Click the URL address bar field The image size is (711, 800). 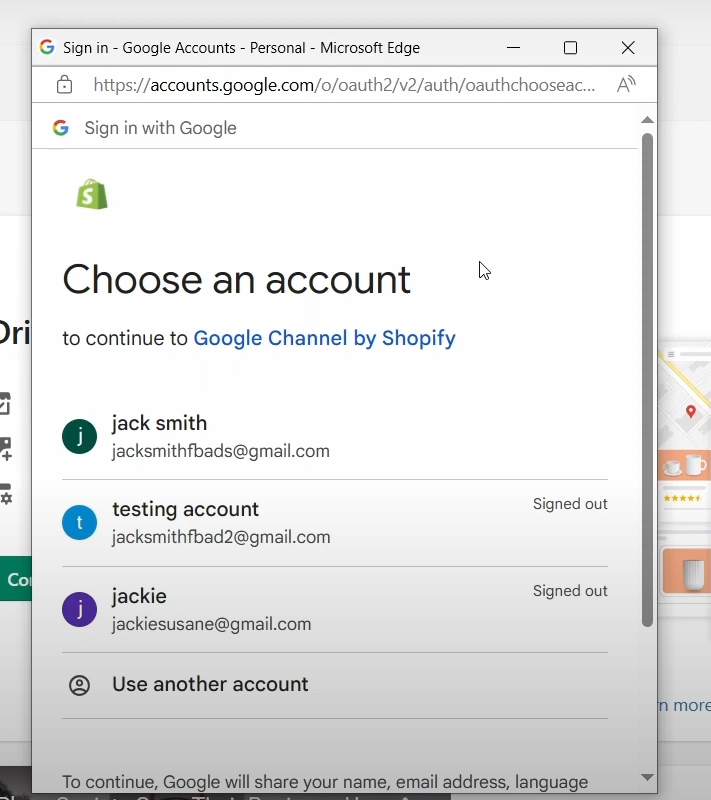coord(343,85)
